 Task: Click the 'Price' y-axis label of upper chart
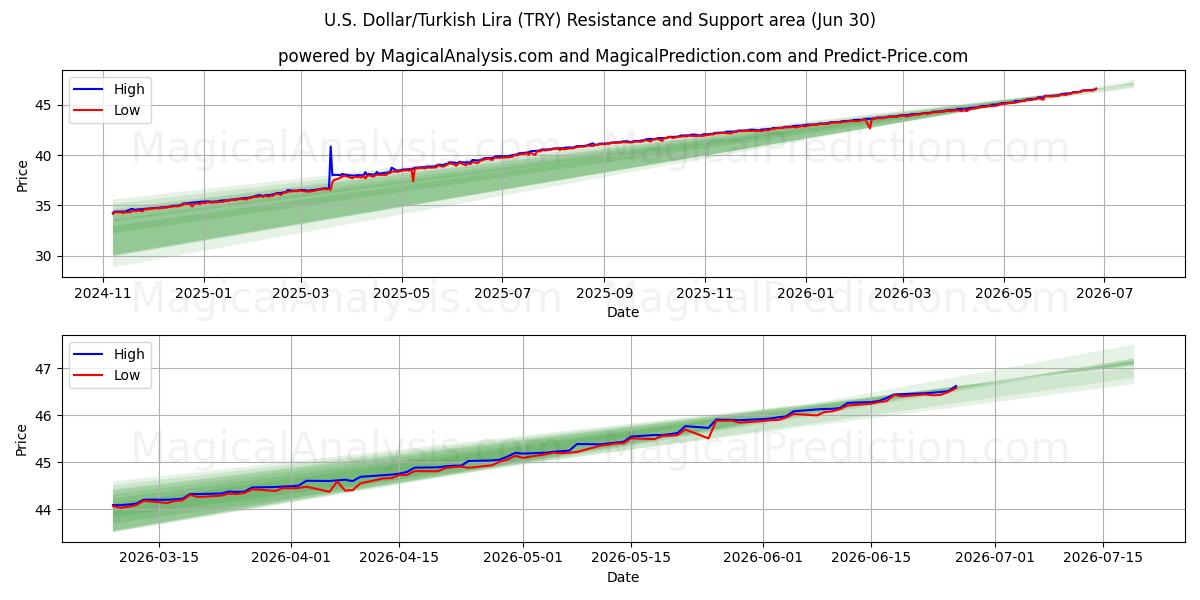point(22,174)
